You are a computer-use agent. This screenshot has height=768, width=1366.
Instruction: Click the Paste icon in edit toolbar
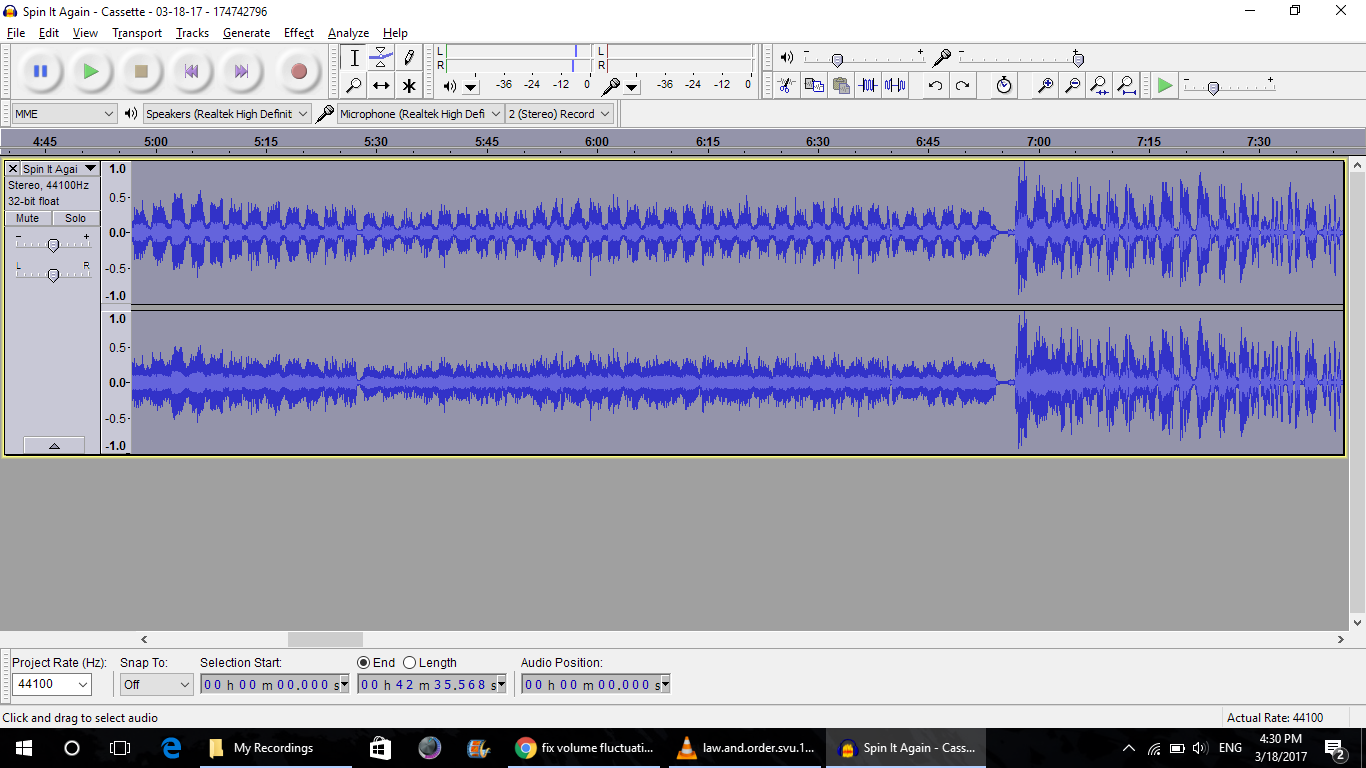(841, 85)
